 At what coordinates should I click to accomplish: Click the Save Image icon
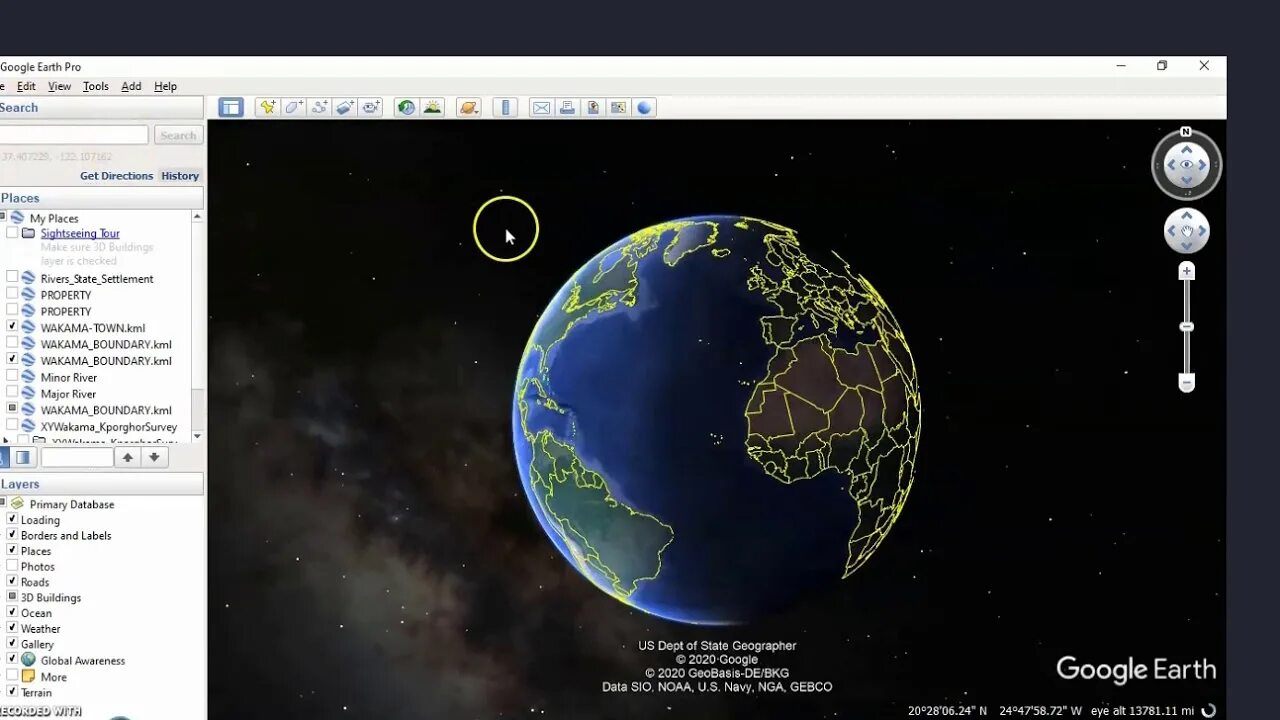pyautogui.click(x=593, y=108)
